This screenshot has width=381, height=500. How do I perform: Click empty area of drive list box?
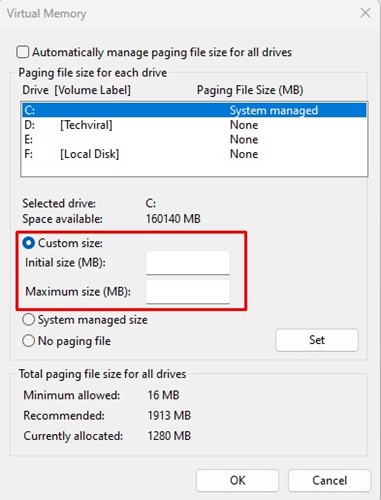[194, 168]
